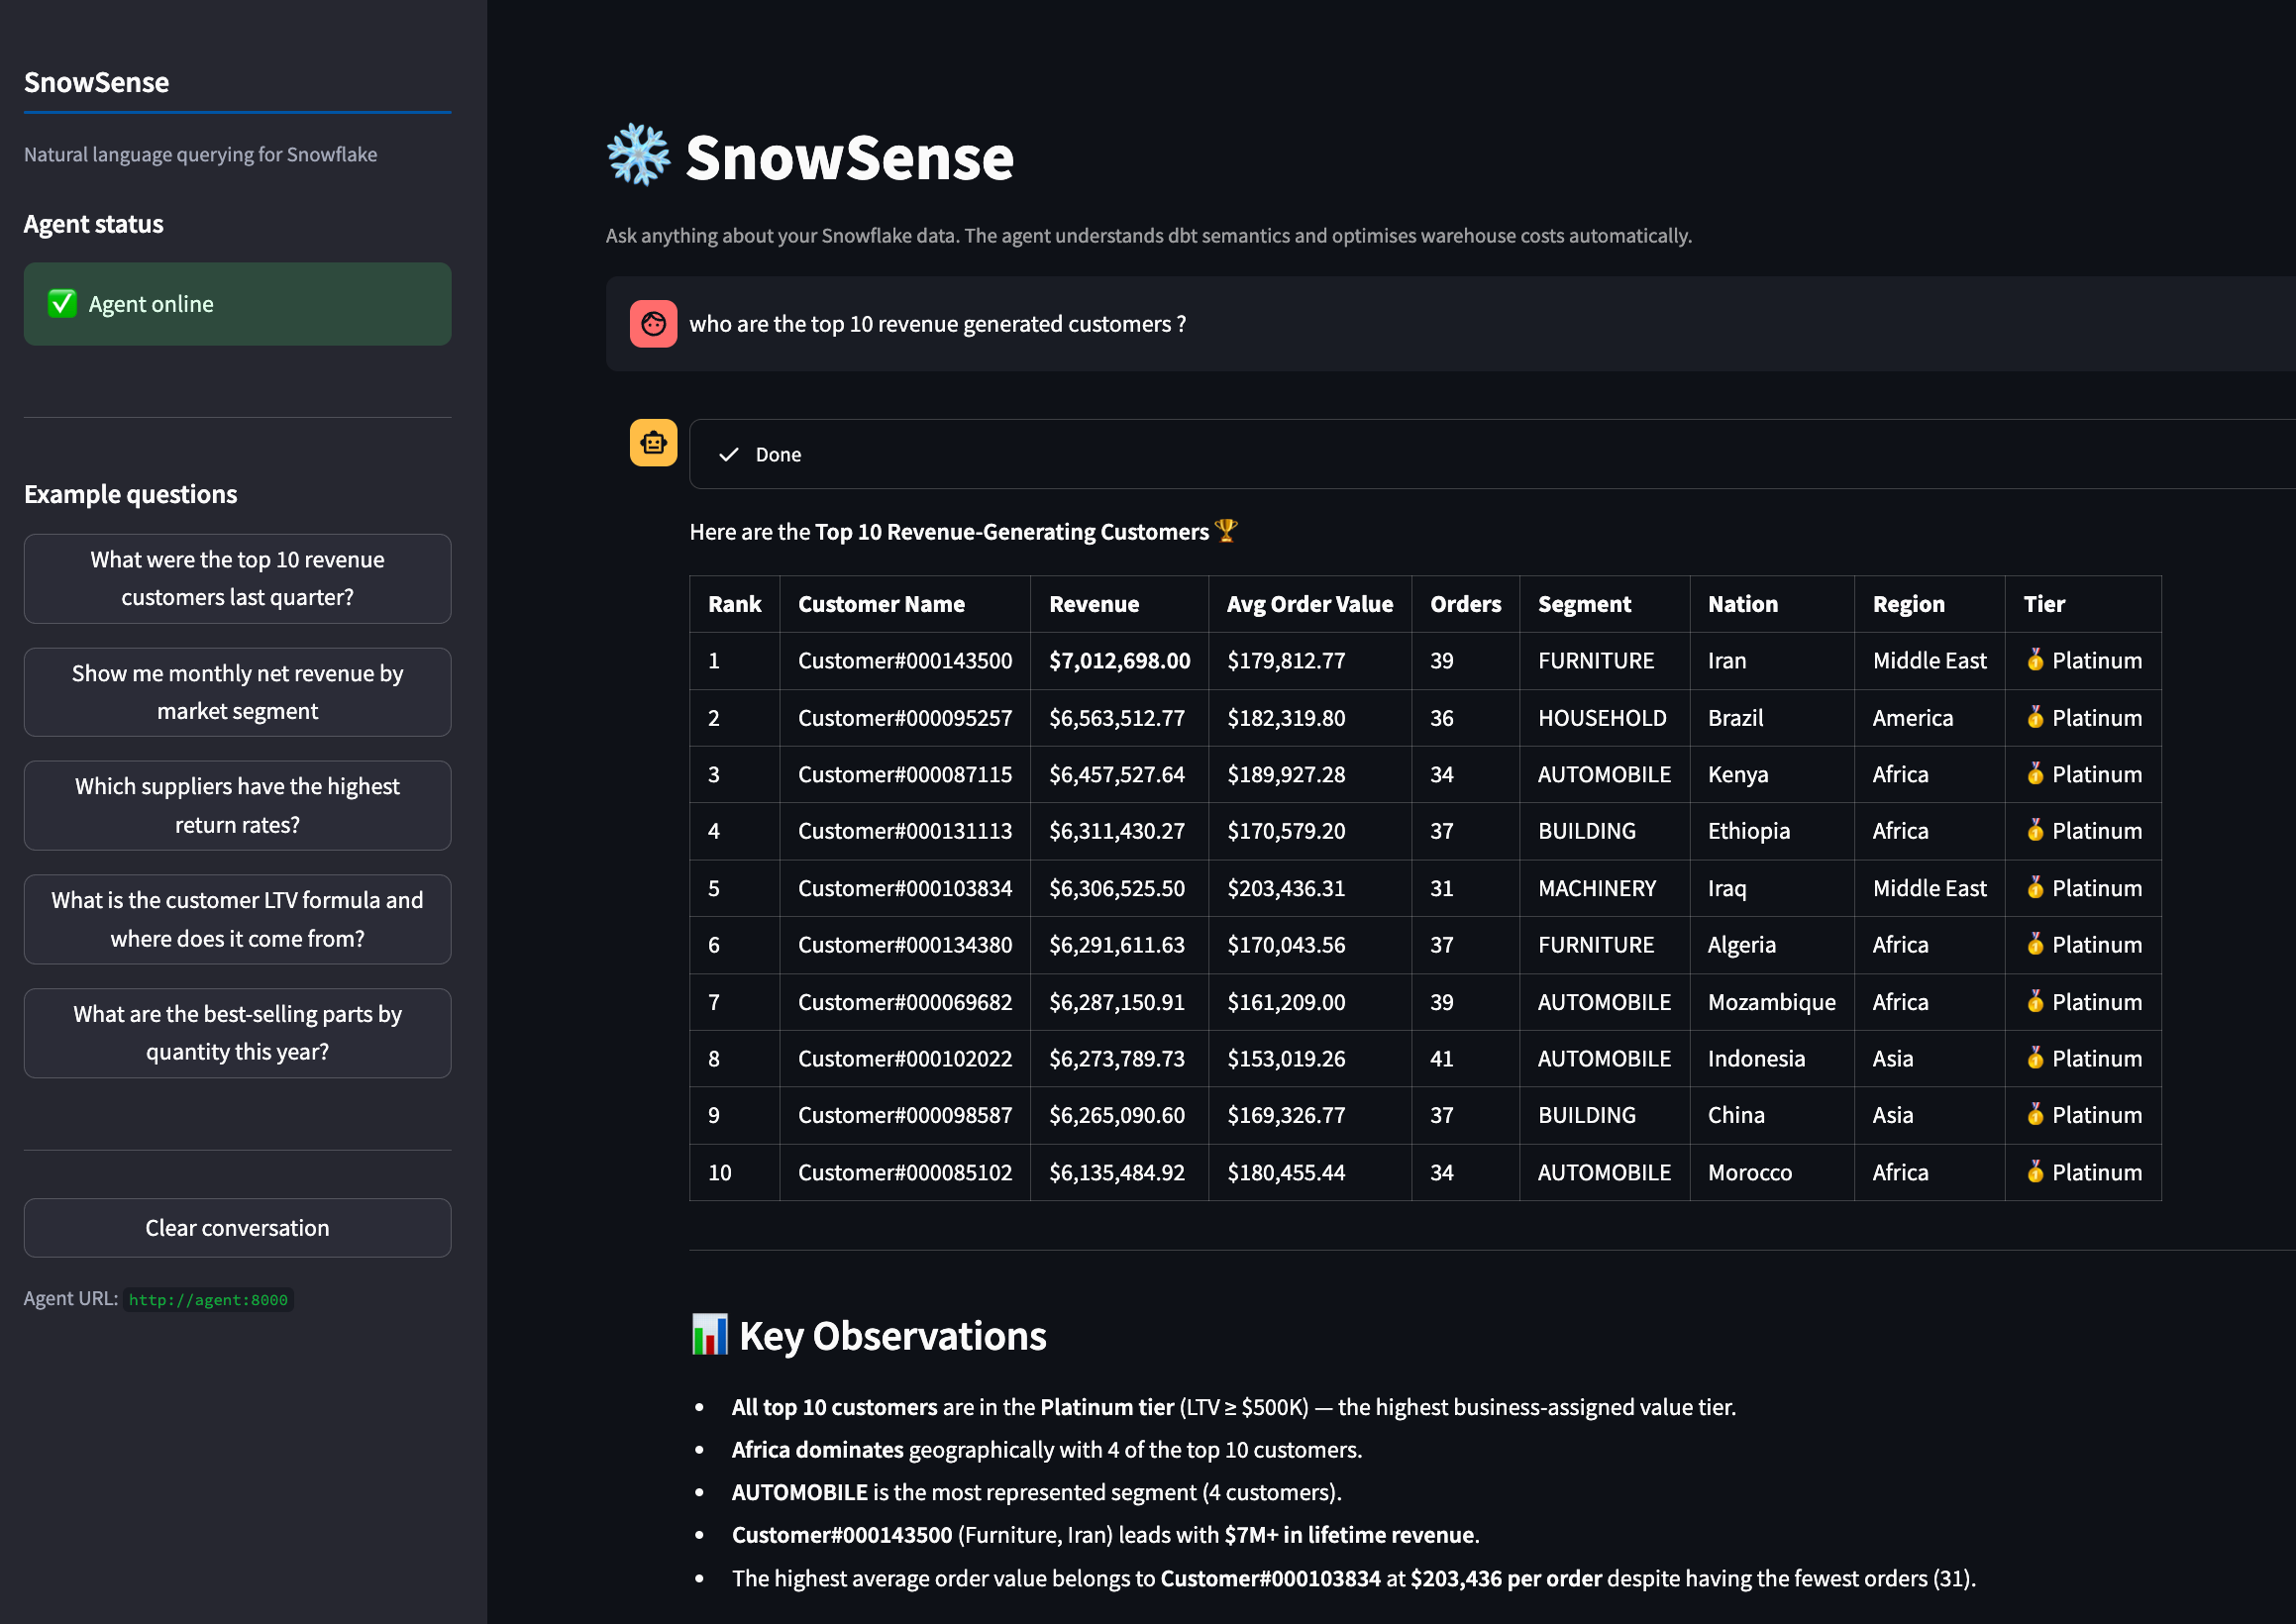2296x1624 pixels.
Task: Click the Customer#000131113 table cell
Action: pos(905,831)
